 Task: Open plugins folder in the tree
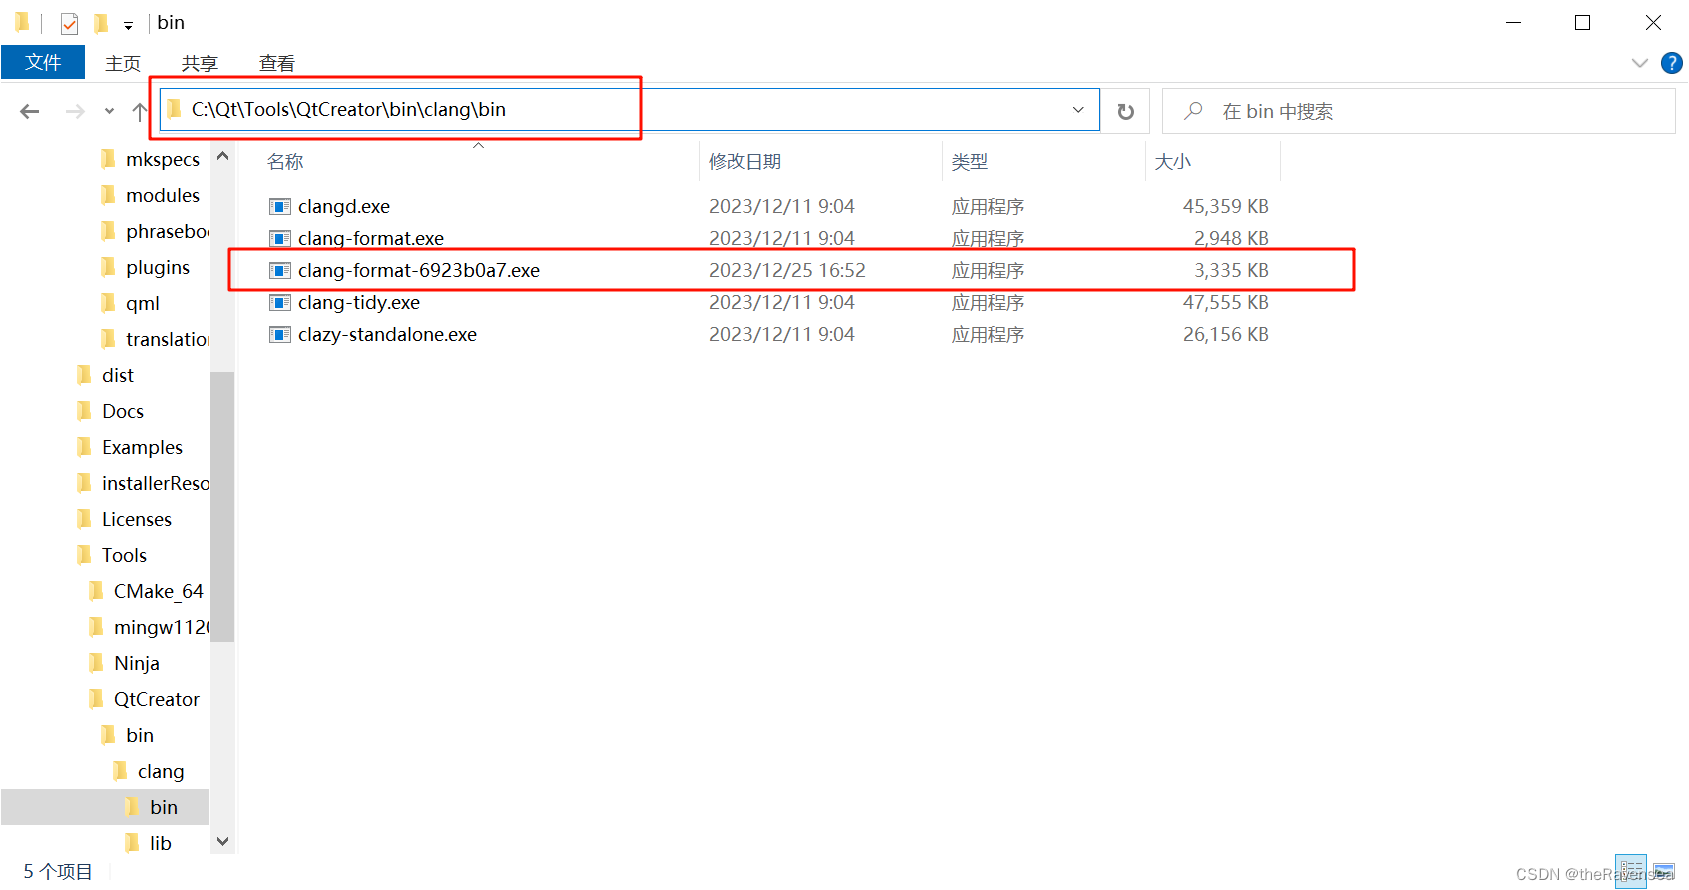[158, 267]
